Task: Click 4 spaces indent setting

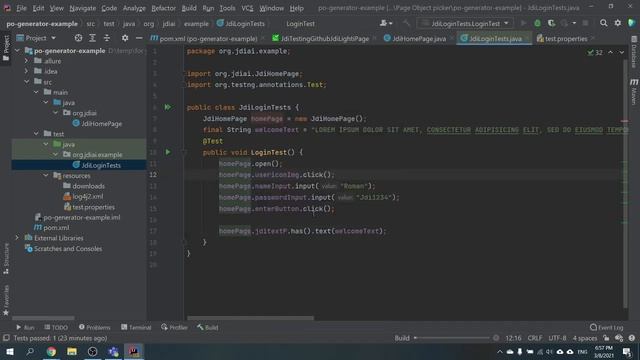Action: click(x=585, y=338)
